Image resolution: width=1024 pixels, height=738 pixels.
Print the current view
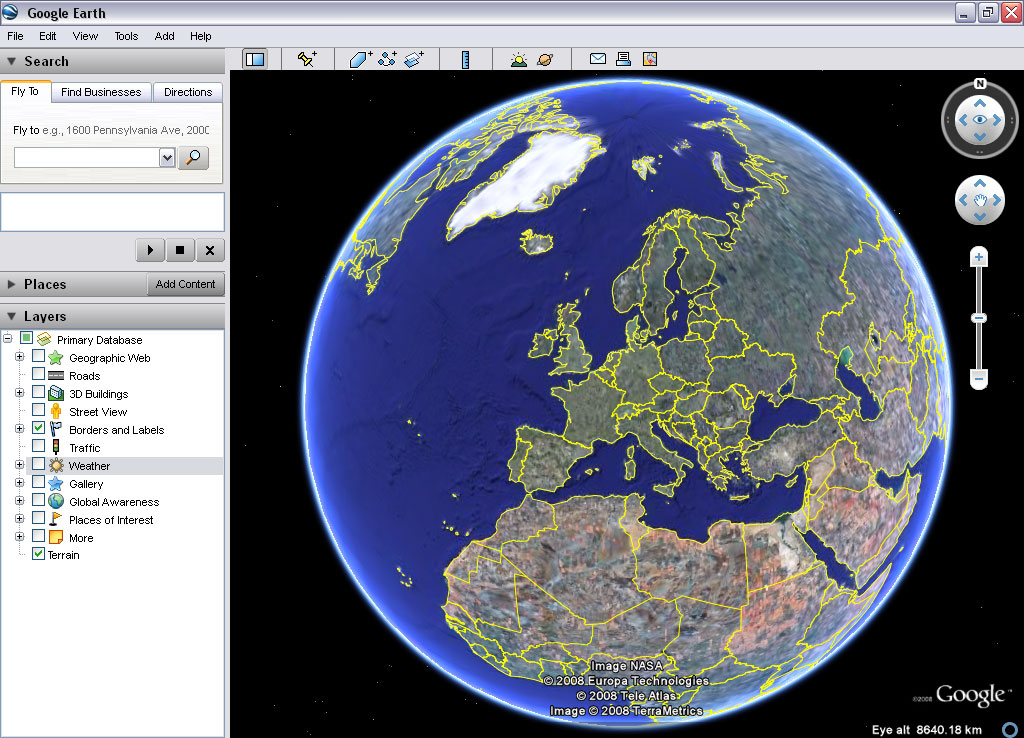click(624, 59)
